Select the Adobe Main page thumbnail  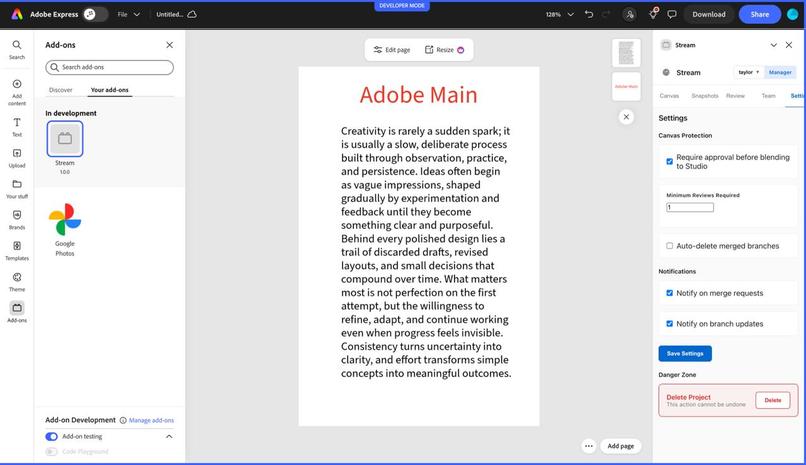626,86
